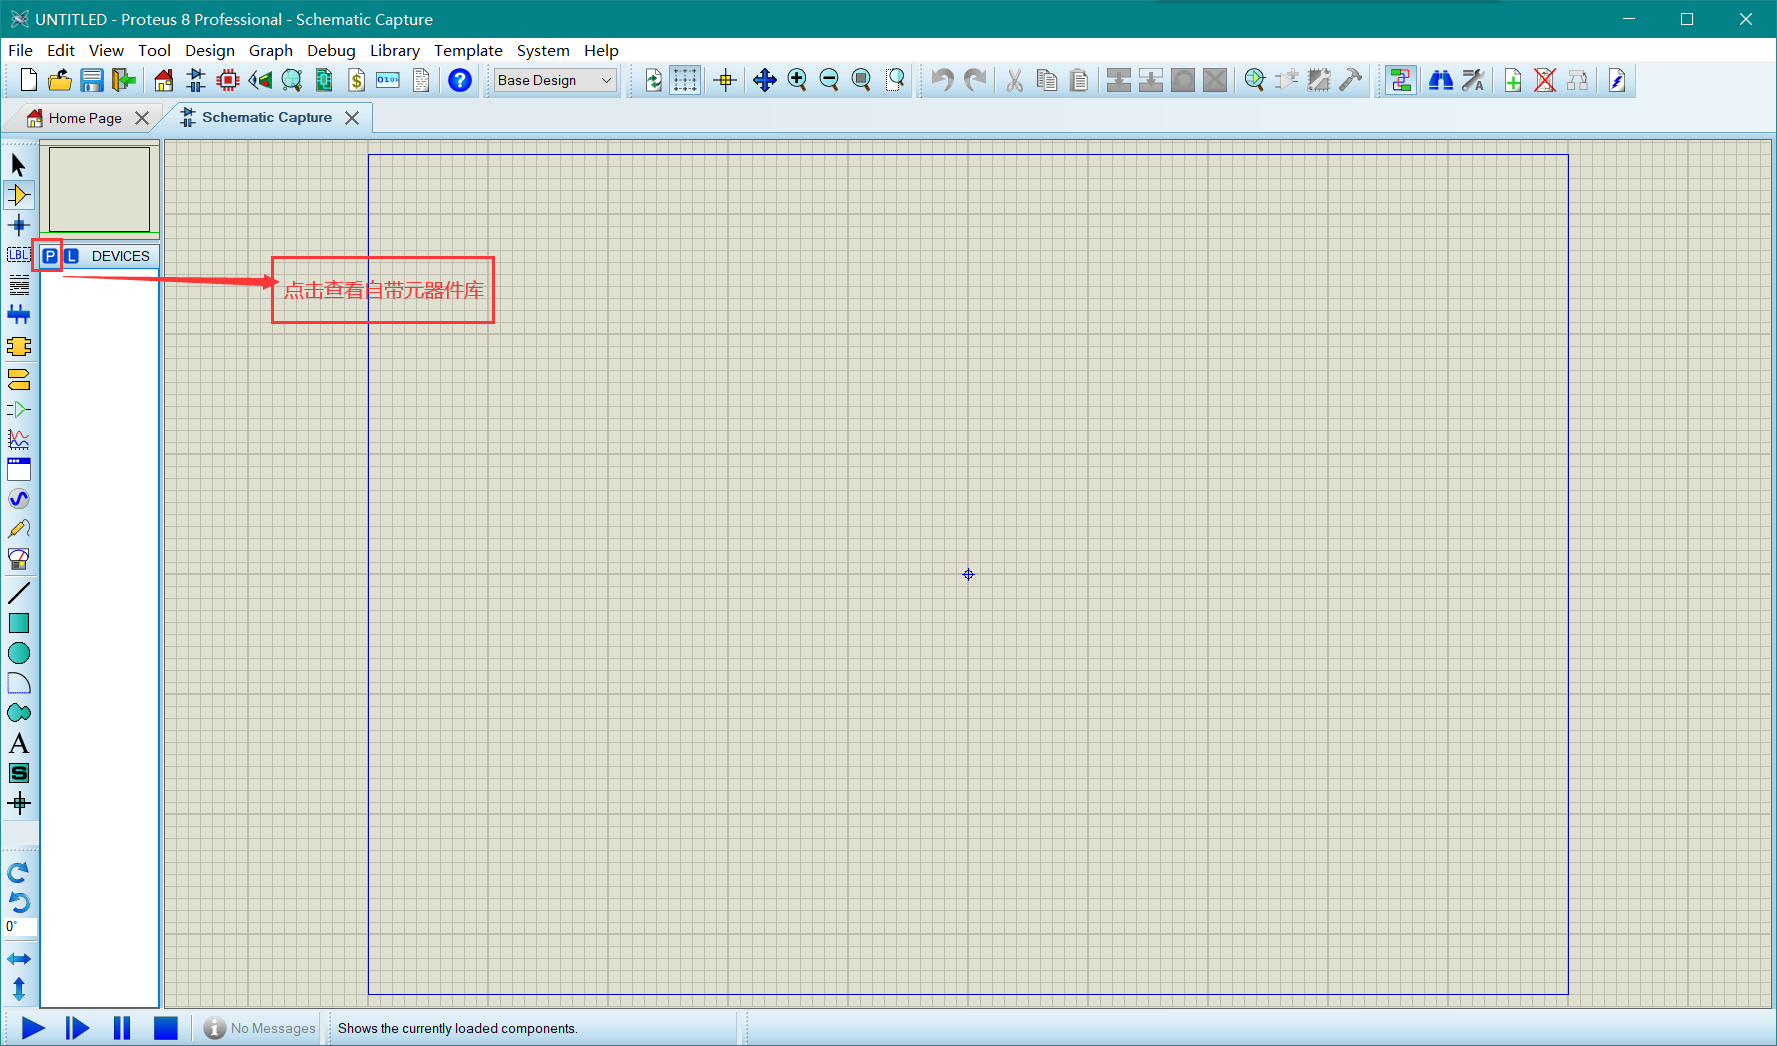Click the No Messages status indicator
The height and width of the screenshot is (1046, 1777).
(260, 1028)
